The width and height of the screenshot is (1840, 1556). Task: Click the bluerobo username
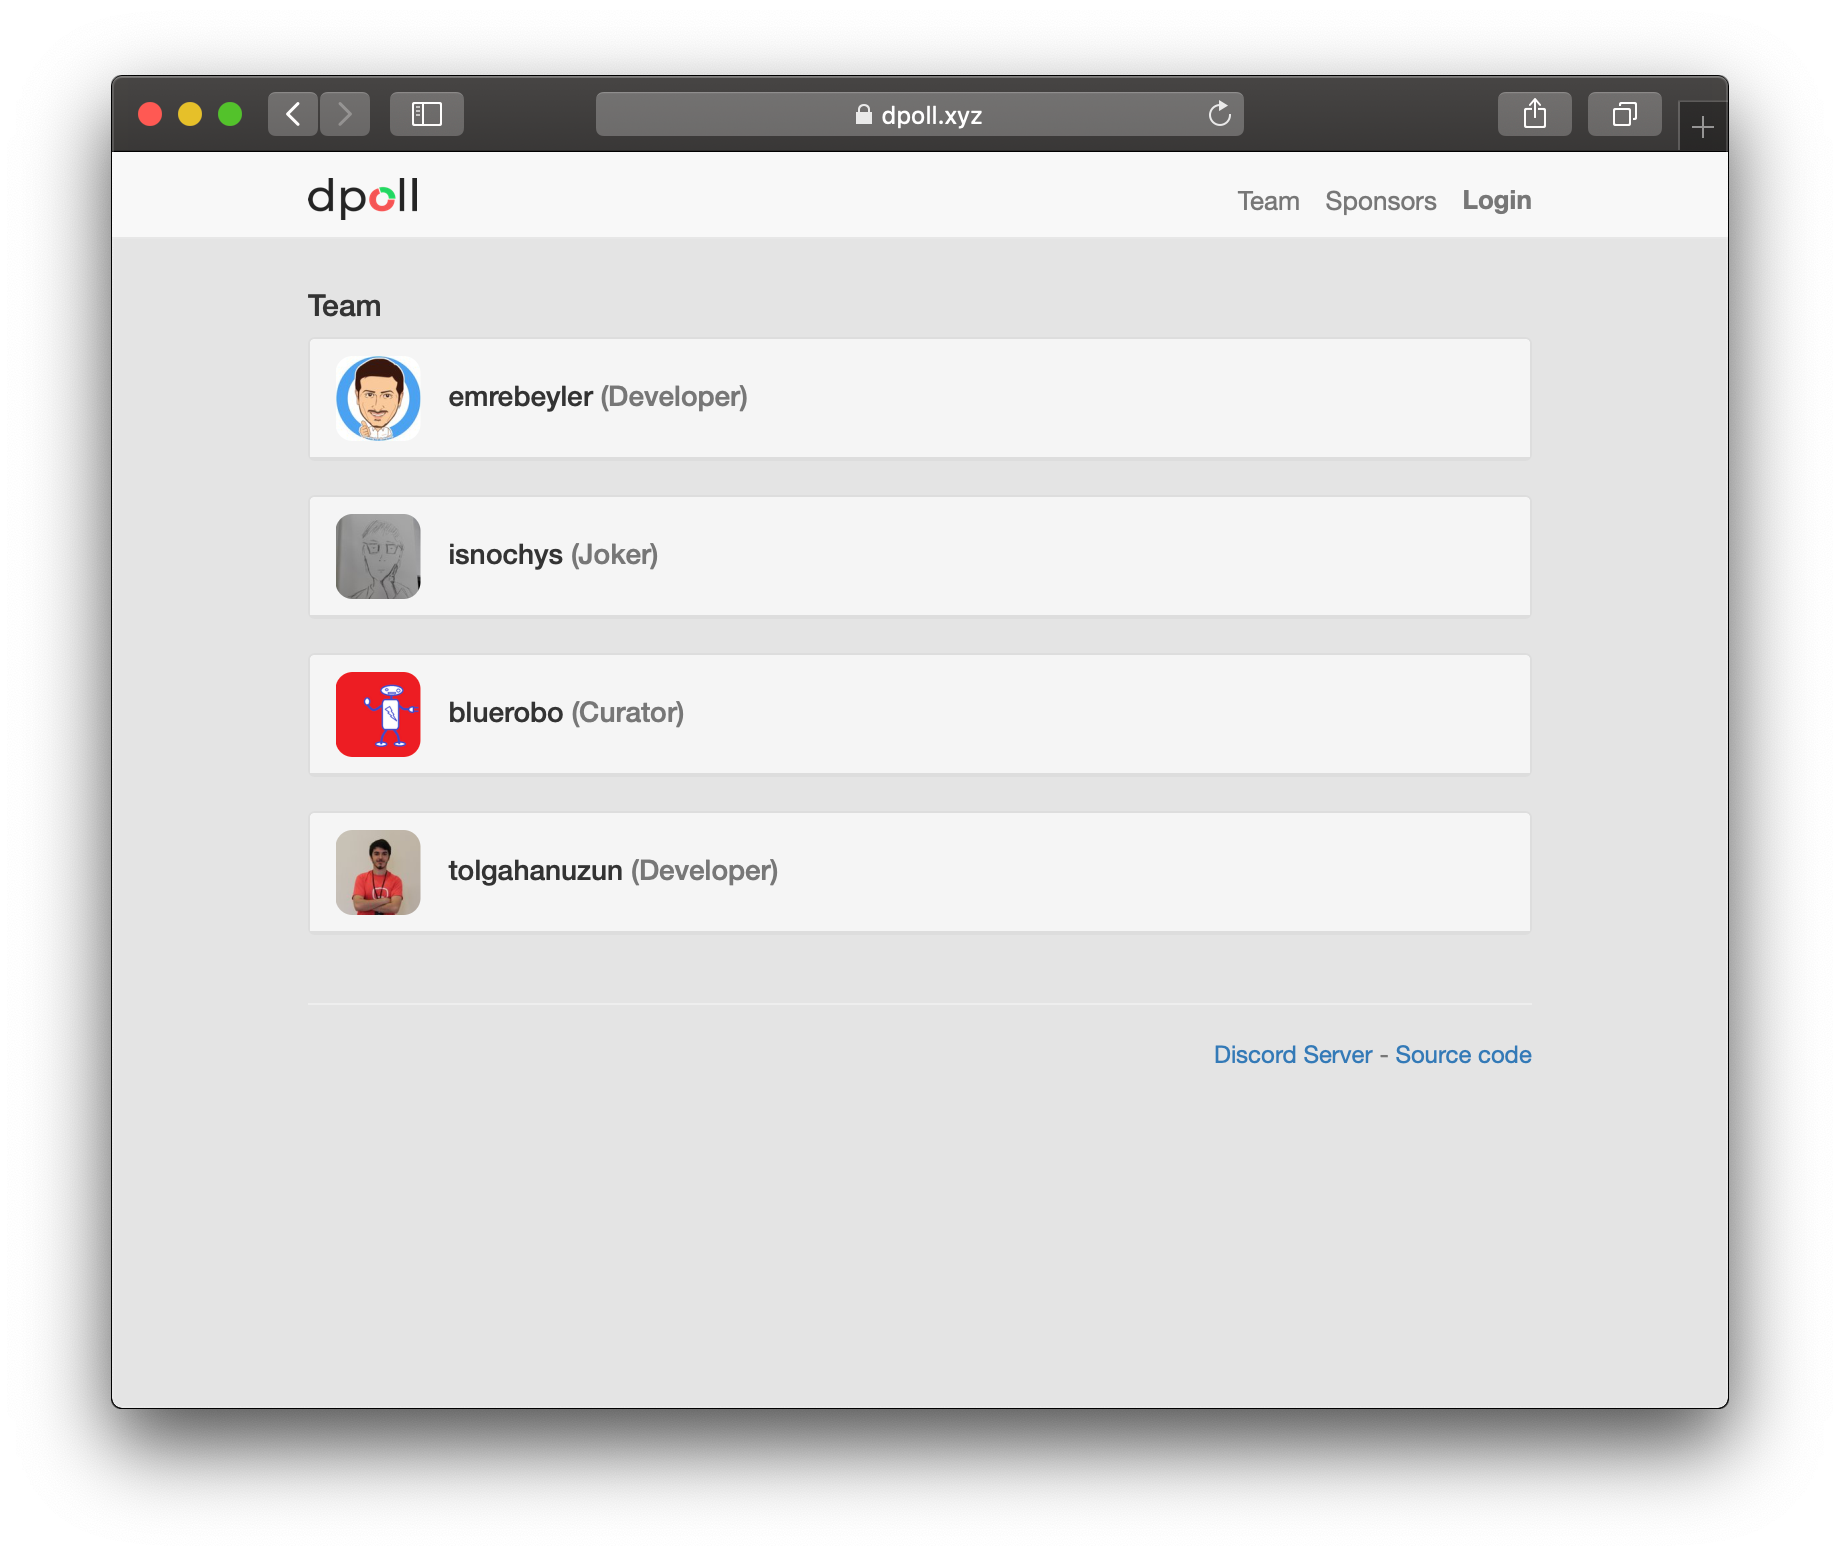[x=506, y=713]
